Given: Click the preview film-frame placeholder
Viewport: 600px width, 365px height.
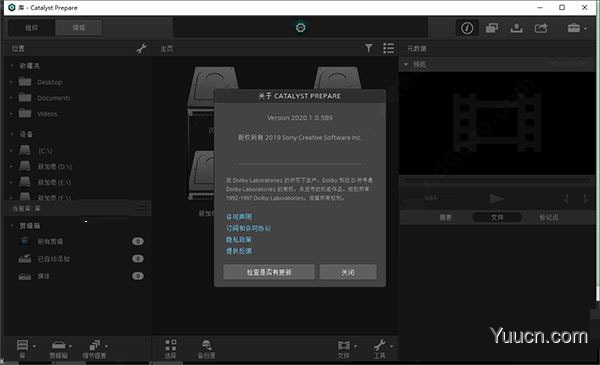Looking at the screenshot, I should (497, 122).
